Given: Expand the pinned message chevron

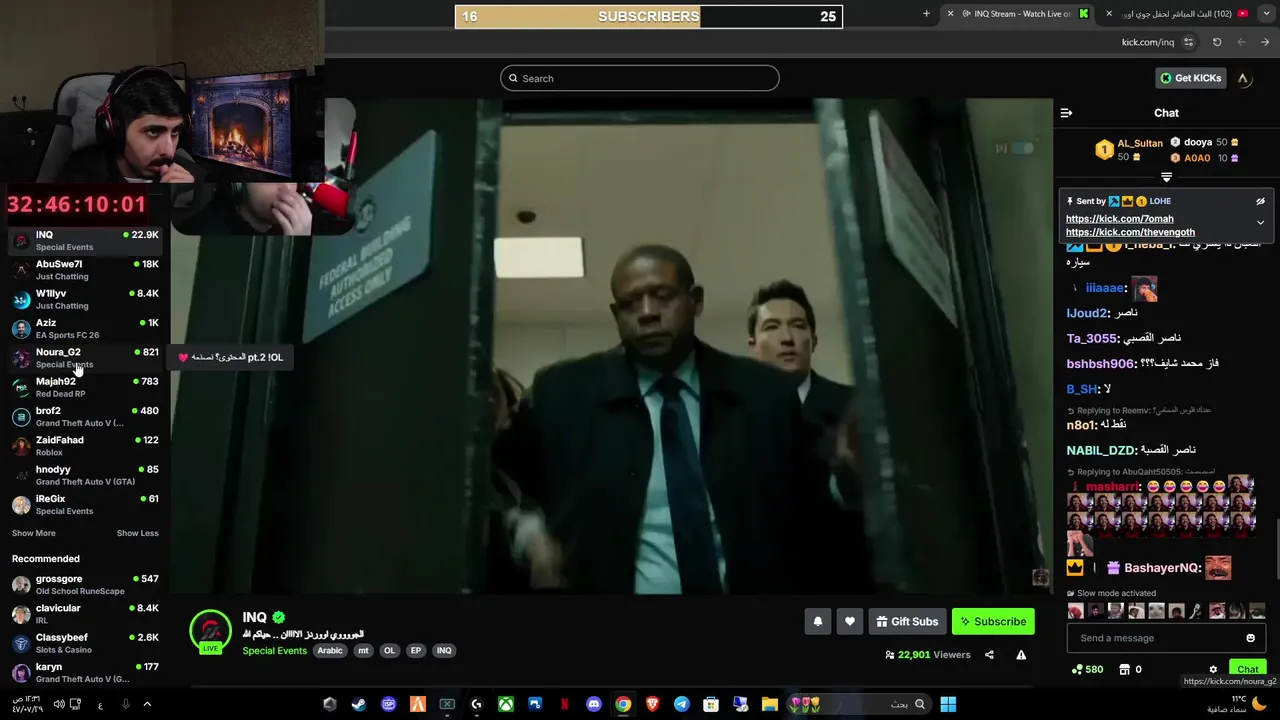Looking at the screenshot, I should tap(1260, 223).
